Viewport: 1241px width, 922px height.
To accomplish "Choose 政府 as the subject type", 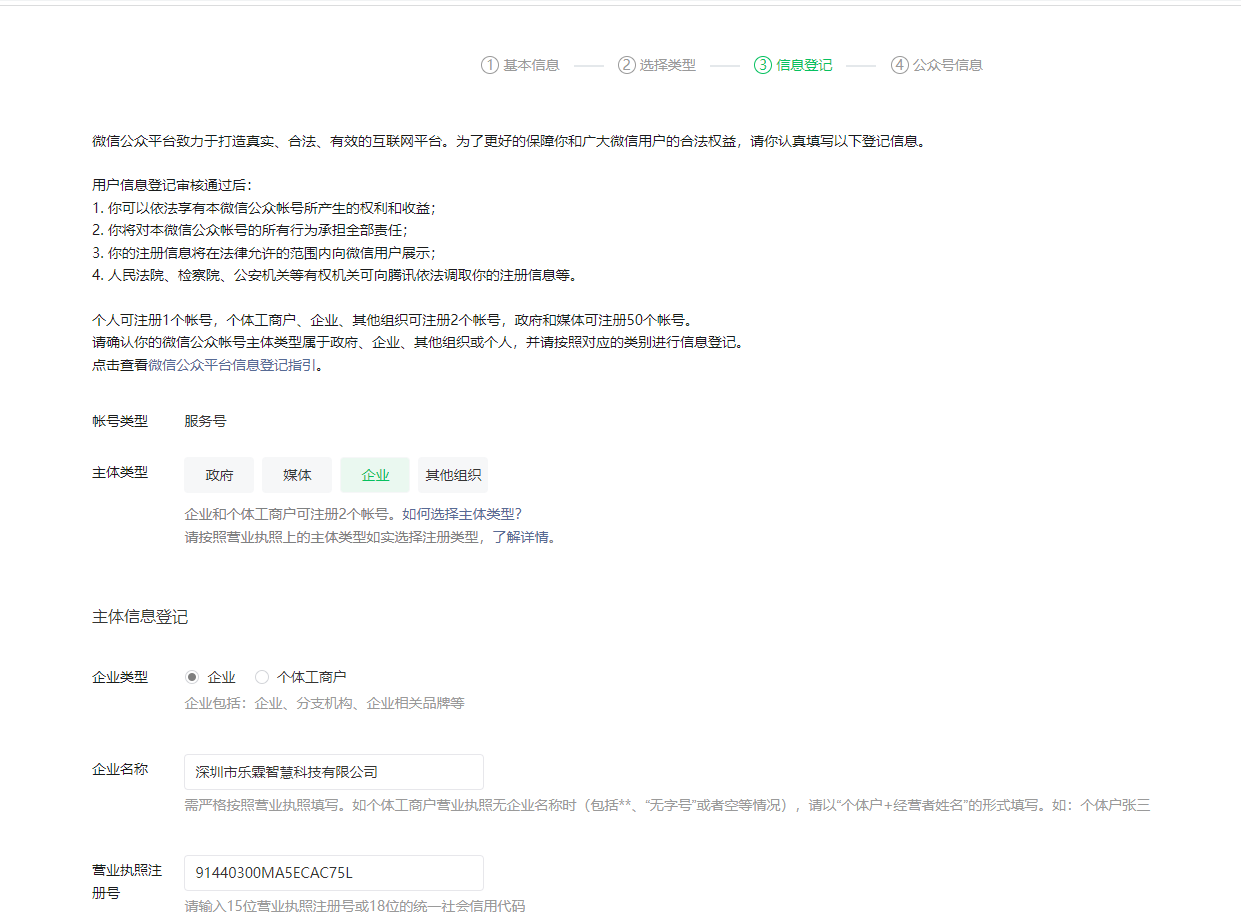I will (219, 475).
